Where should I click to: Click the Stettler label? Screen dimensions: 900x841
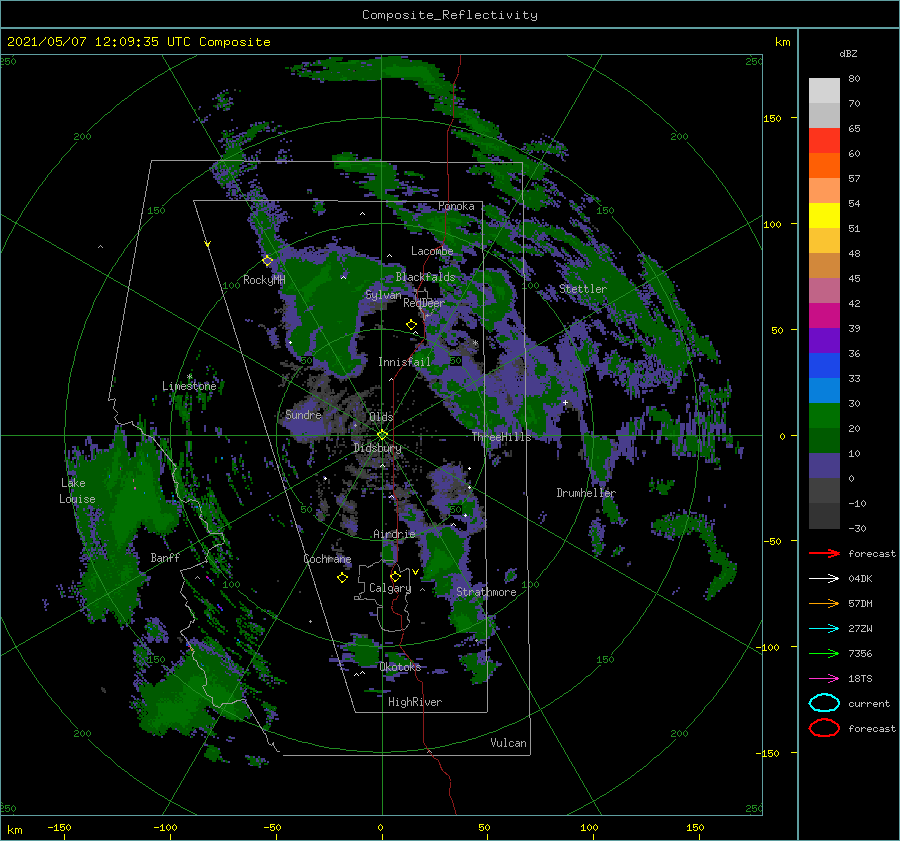(x=583, y=289)
